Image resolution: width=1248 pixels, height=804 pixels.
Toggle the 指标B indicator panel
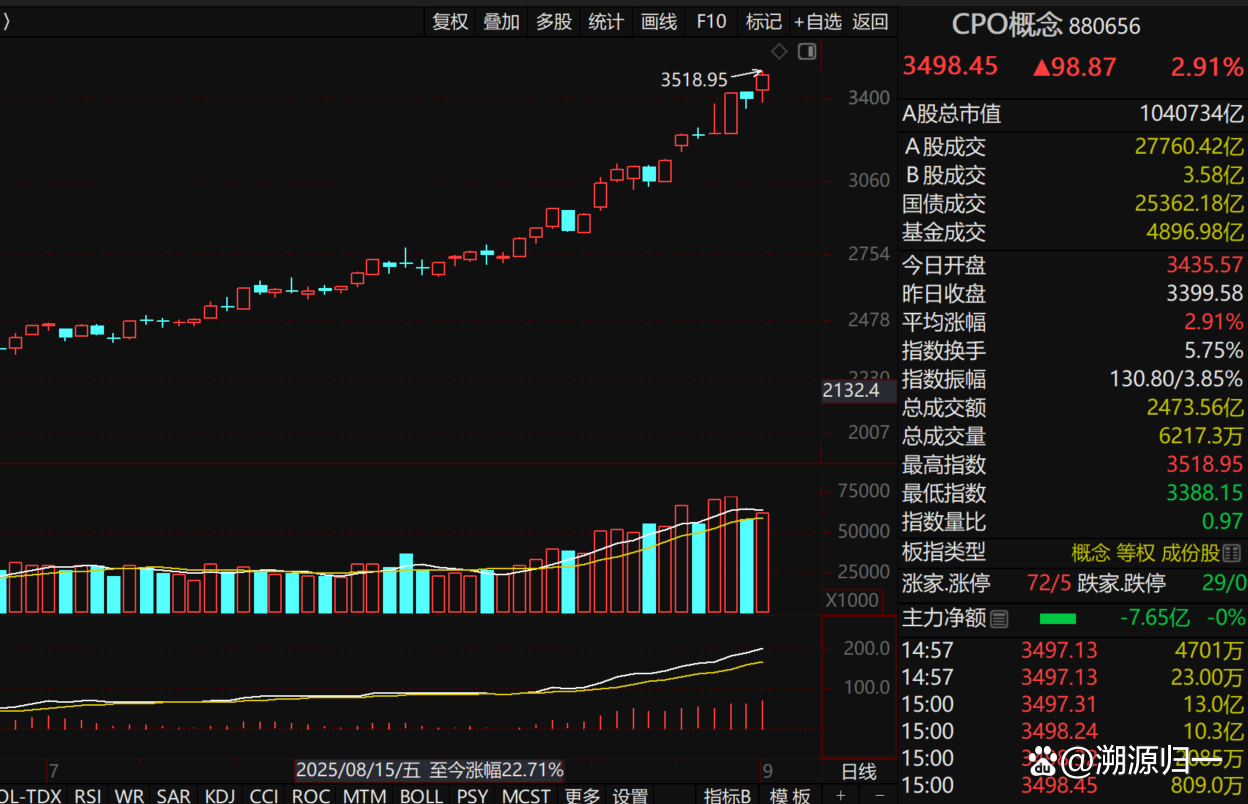pos(727,796)
